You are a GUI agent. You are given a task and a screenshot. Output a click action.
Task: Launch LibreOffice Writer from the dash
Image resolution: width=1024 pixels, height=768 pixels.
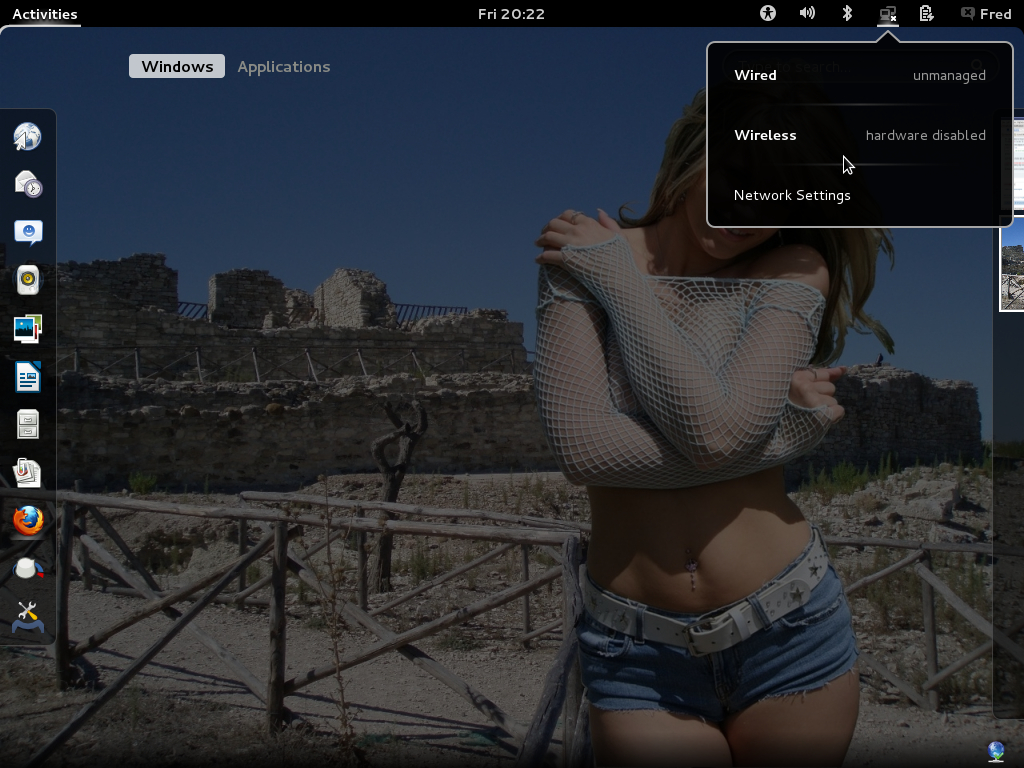(x=27, y=377)
